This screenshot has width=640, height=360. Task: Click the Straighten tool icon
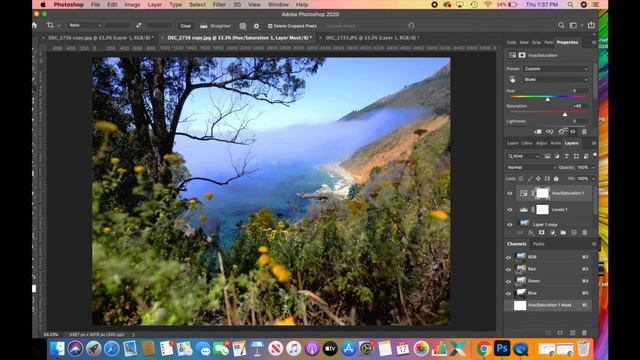point(203,26)
